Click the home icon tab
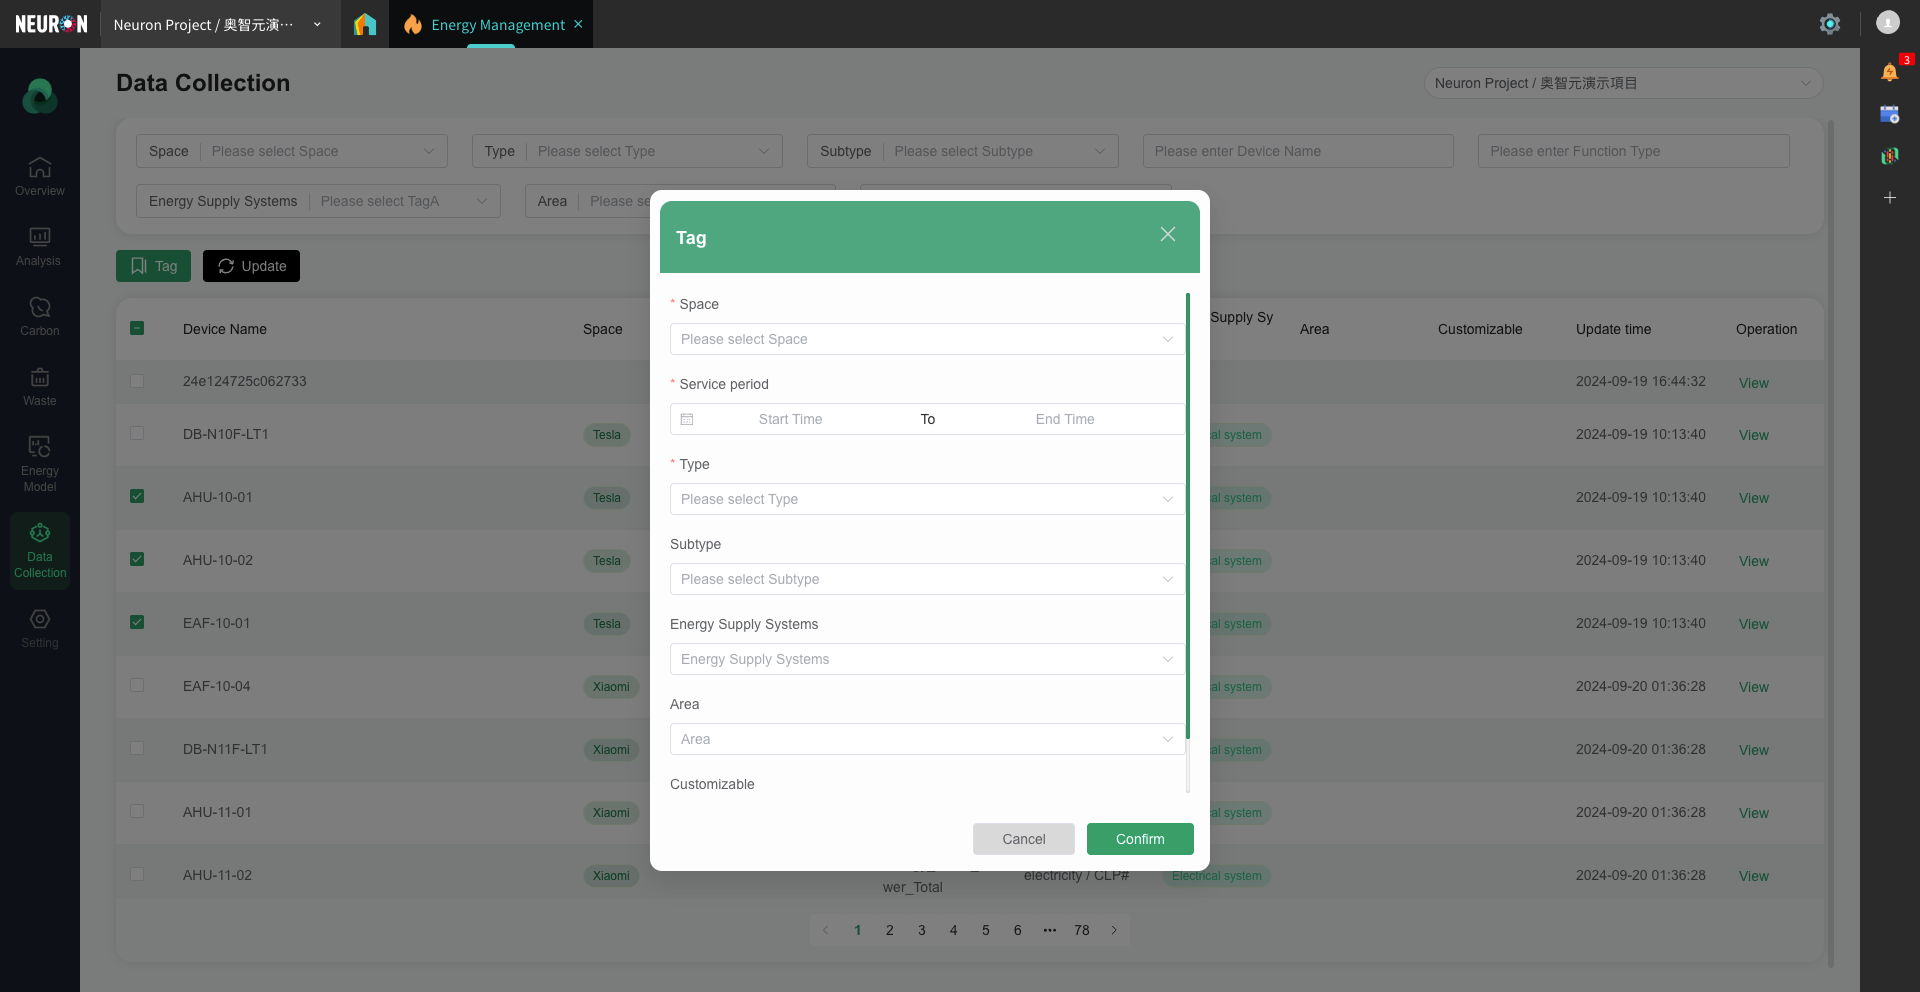Screen dimensions: 1920x992 365,24
